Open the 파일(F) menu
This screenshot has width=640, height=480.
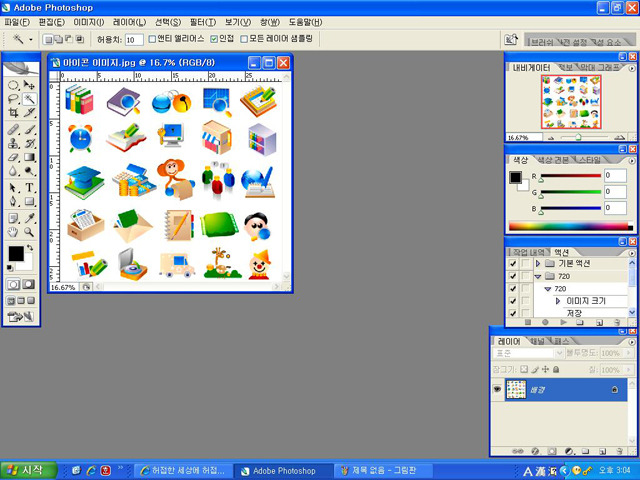point(17,22)
